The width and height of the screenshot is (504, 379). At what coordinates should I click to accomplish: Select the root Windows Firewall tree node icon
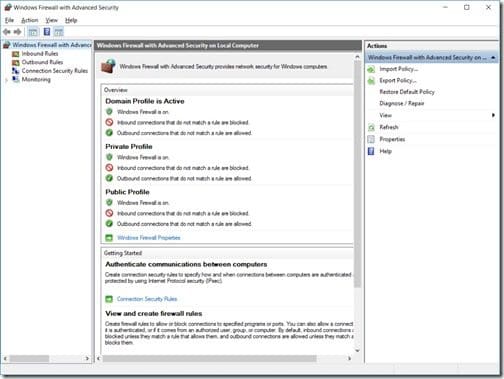(7, 45)
